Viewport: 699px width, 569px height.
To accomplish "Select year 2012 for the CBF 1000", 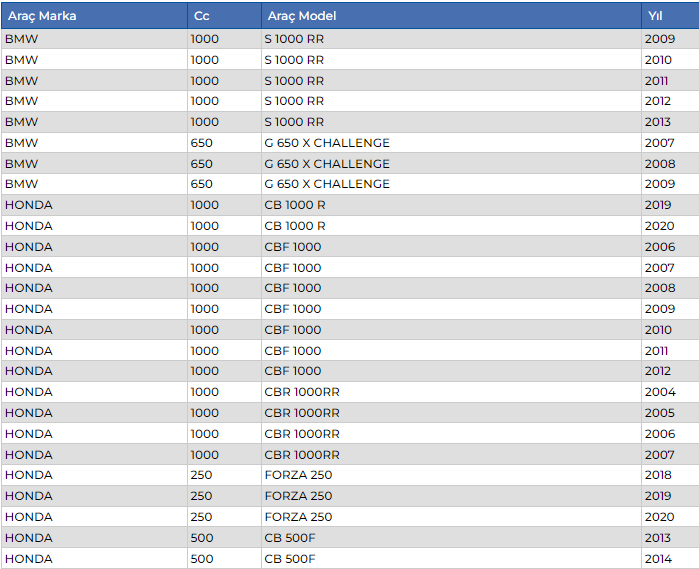I will click(x=659, y=371).
